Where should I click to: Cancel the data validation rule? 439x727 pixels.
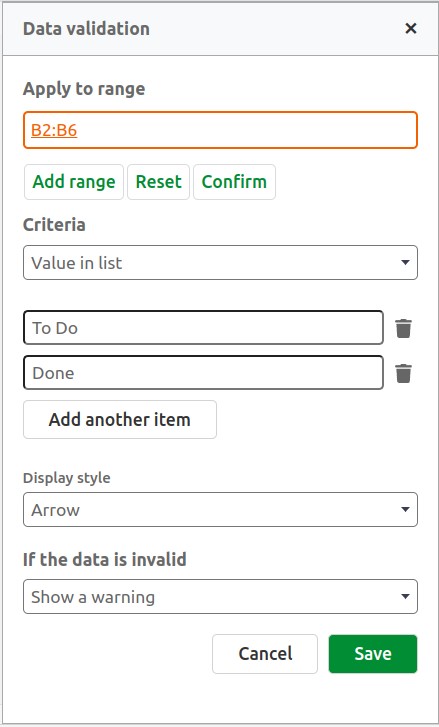(x=265, y=654)
